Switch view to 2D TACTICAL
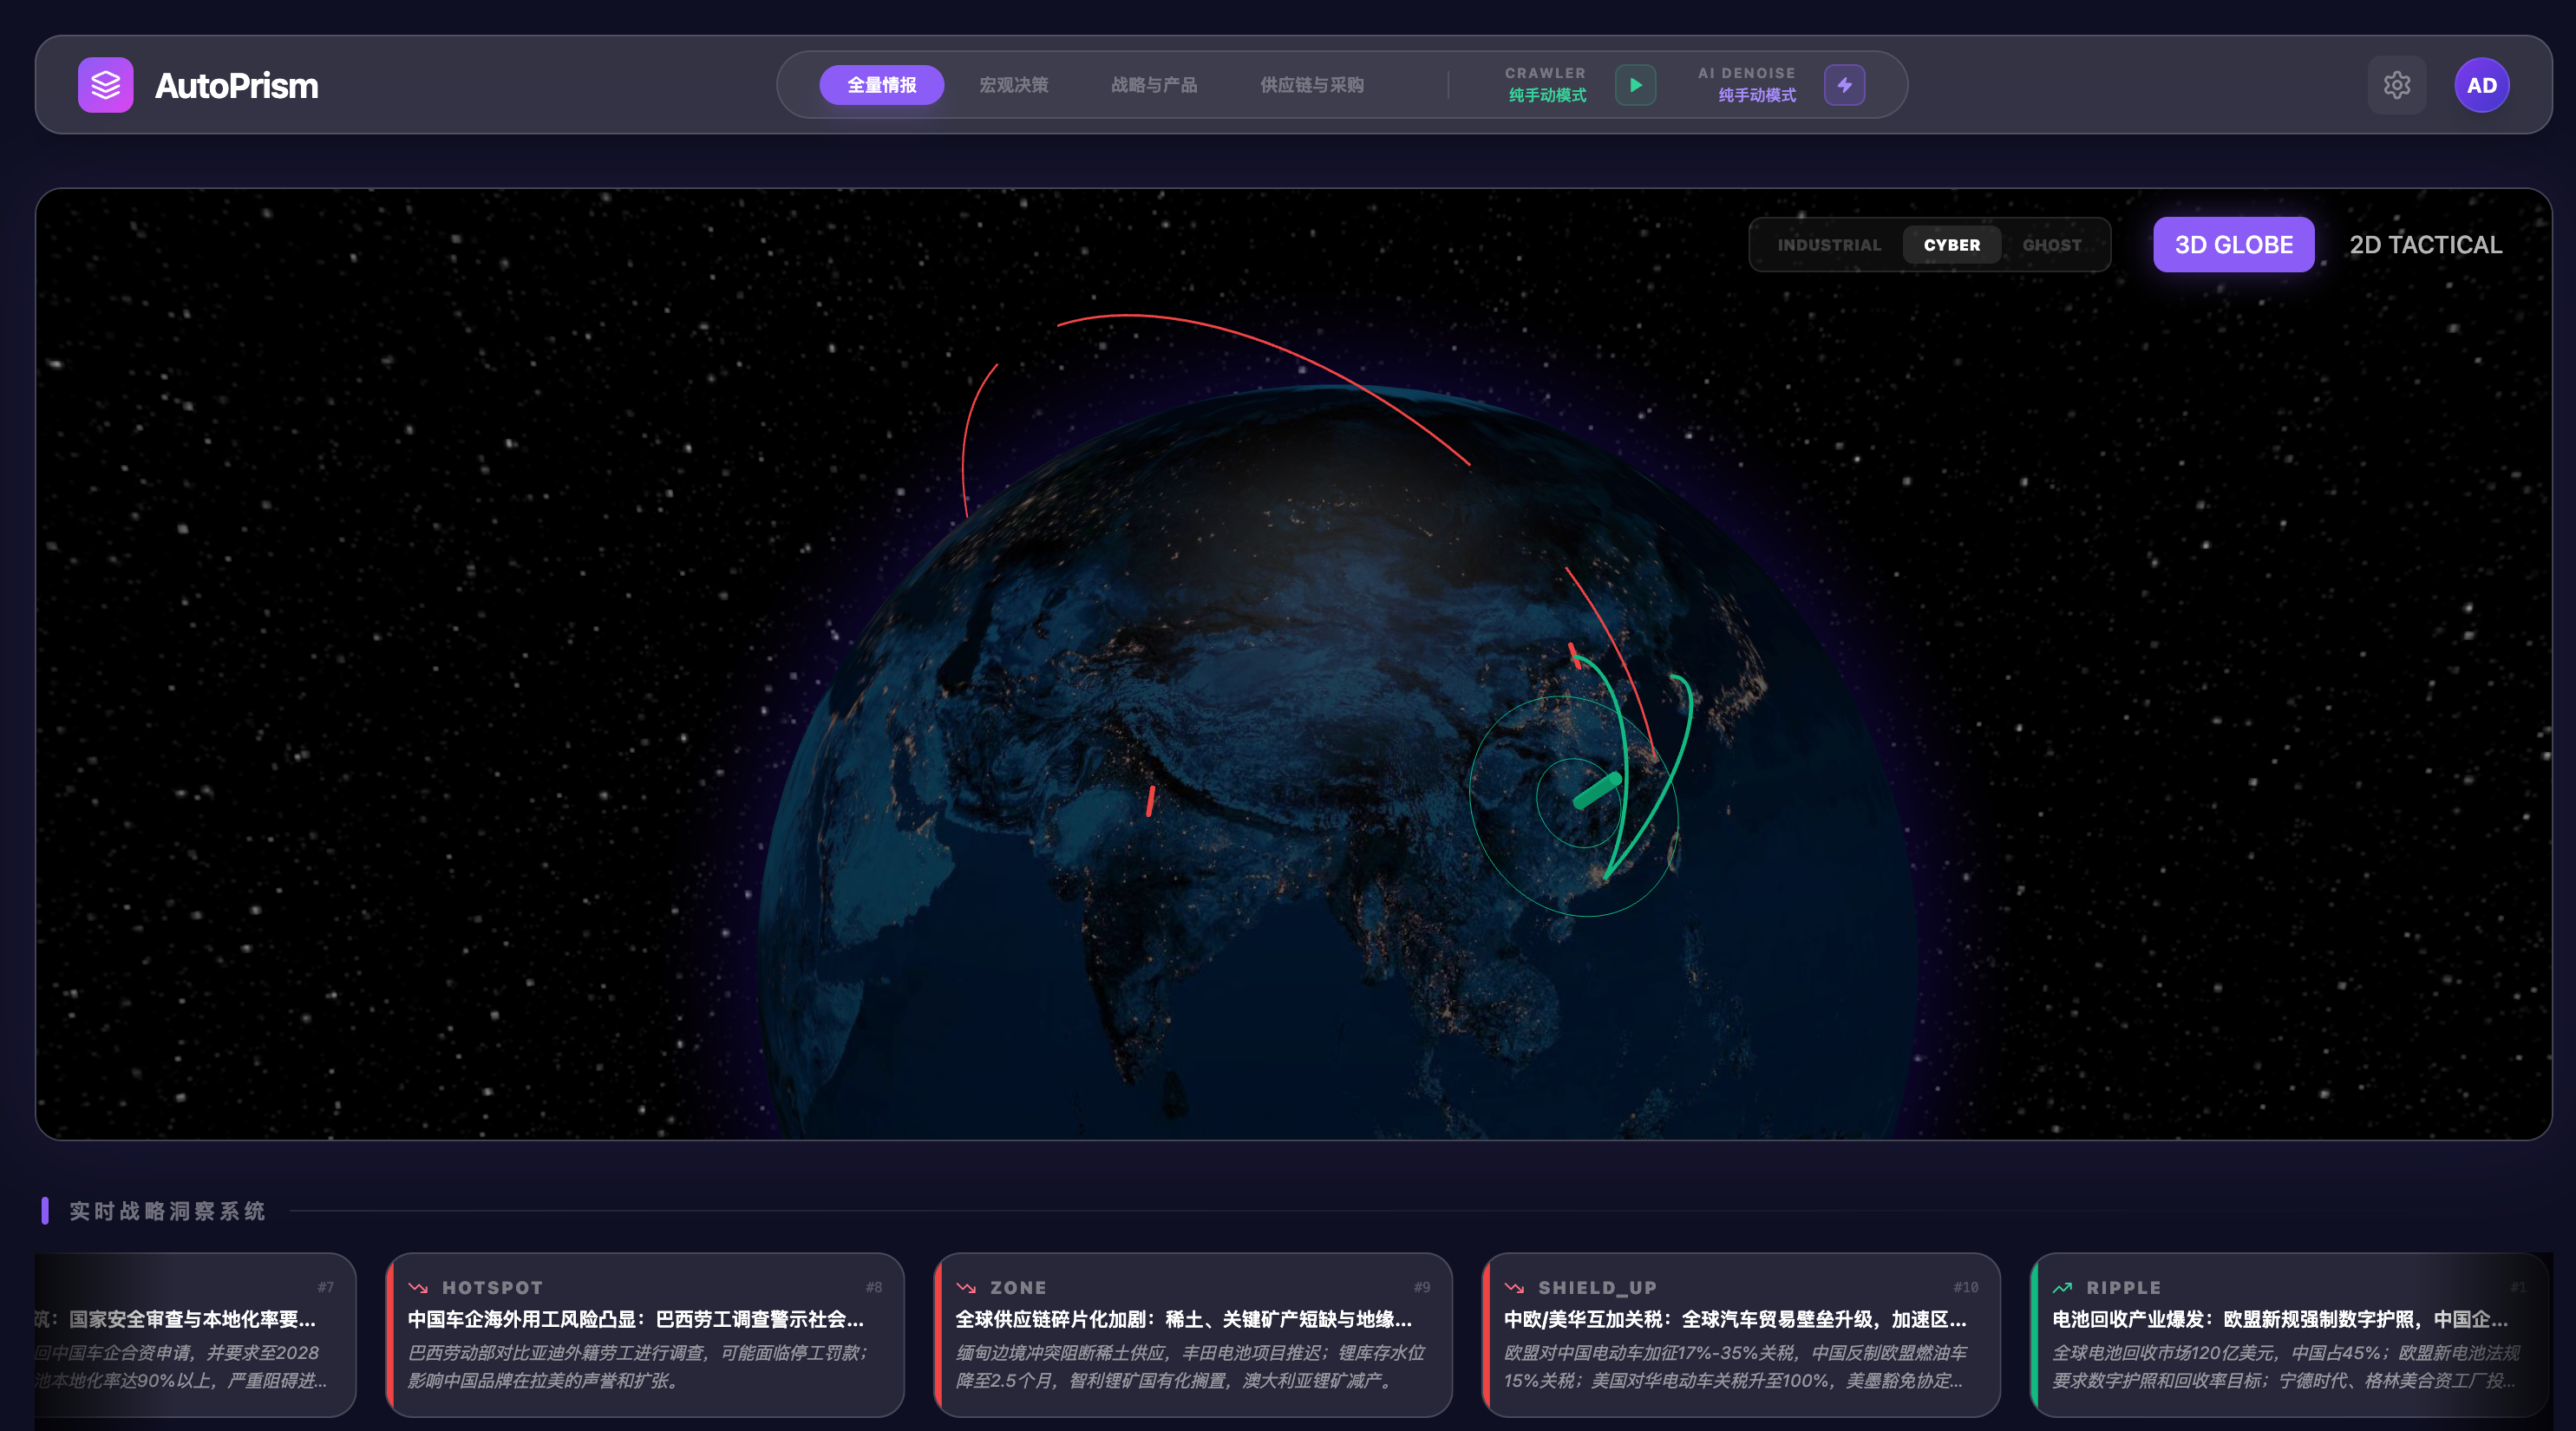Image resolution: width=2576 pixels, height=1431 pixels. coord(2425,245)
